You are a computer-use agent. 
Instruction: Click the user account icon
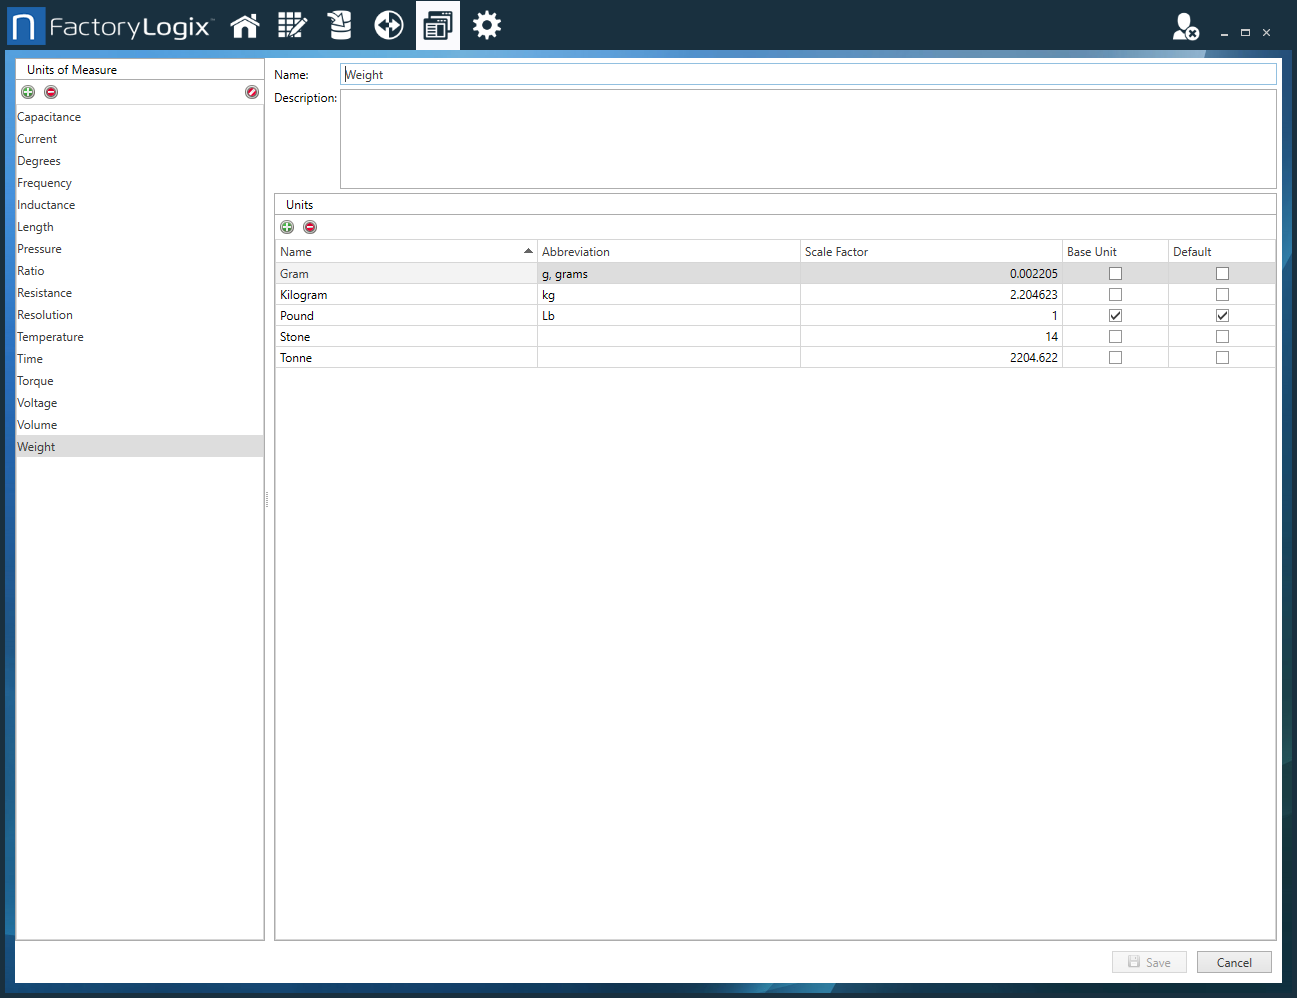(1185, 27)
